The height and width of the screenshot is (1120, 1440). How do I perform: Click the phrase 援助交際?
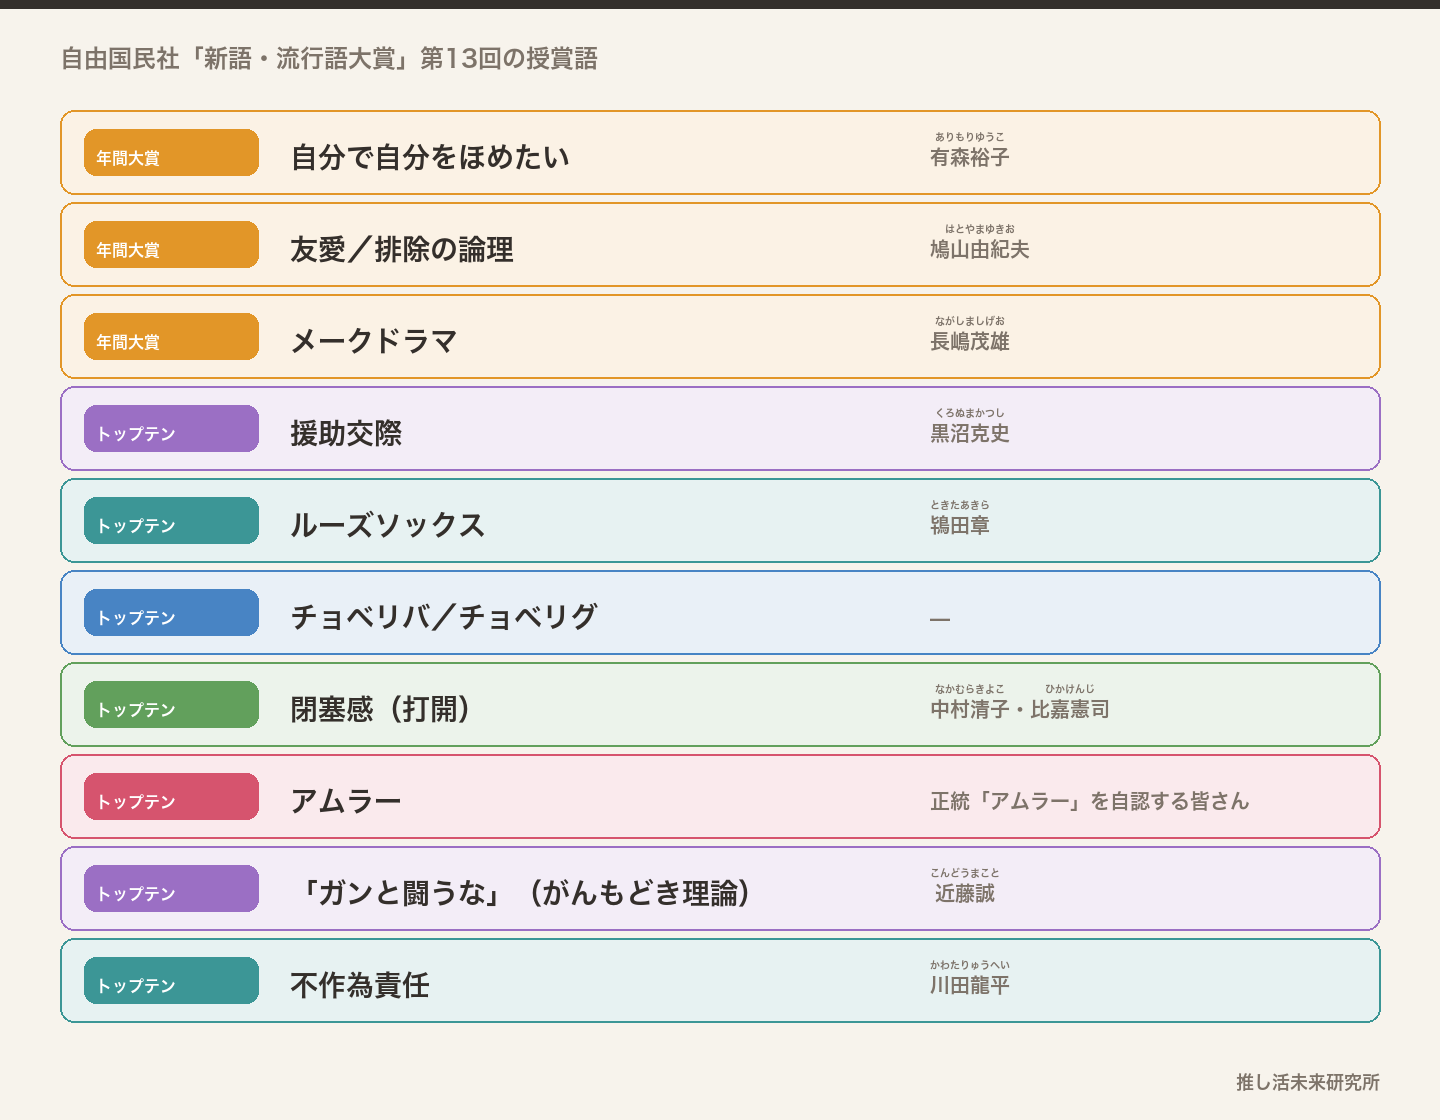pos(346,433)
